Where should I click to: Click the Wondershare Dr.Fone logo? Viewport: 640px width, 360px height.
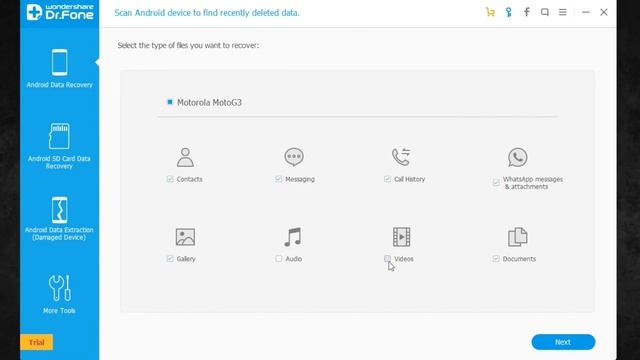click(60, 12)
